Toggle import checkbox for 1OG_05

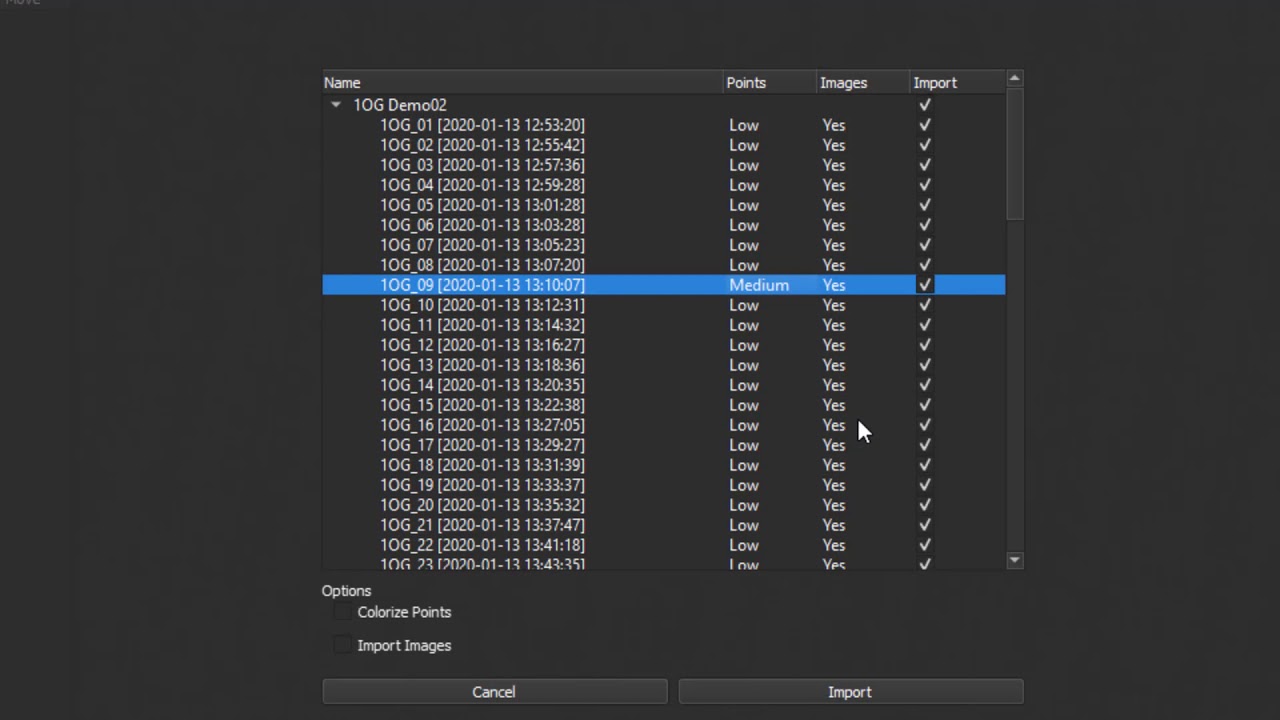click(925, 205)
